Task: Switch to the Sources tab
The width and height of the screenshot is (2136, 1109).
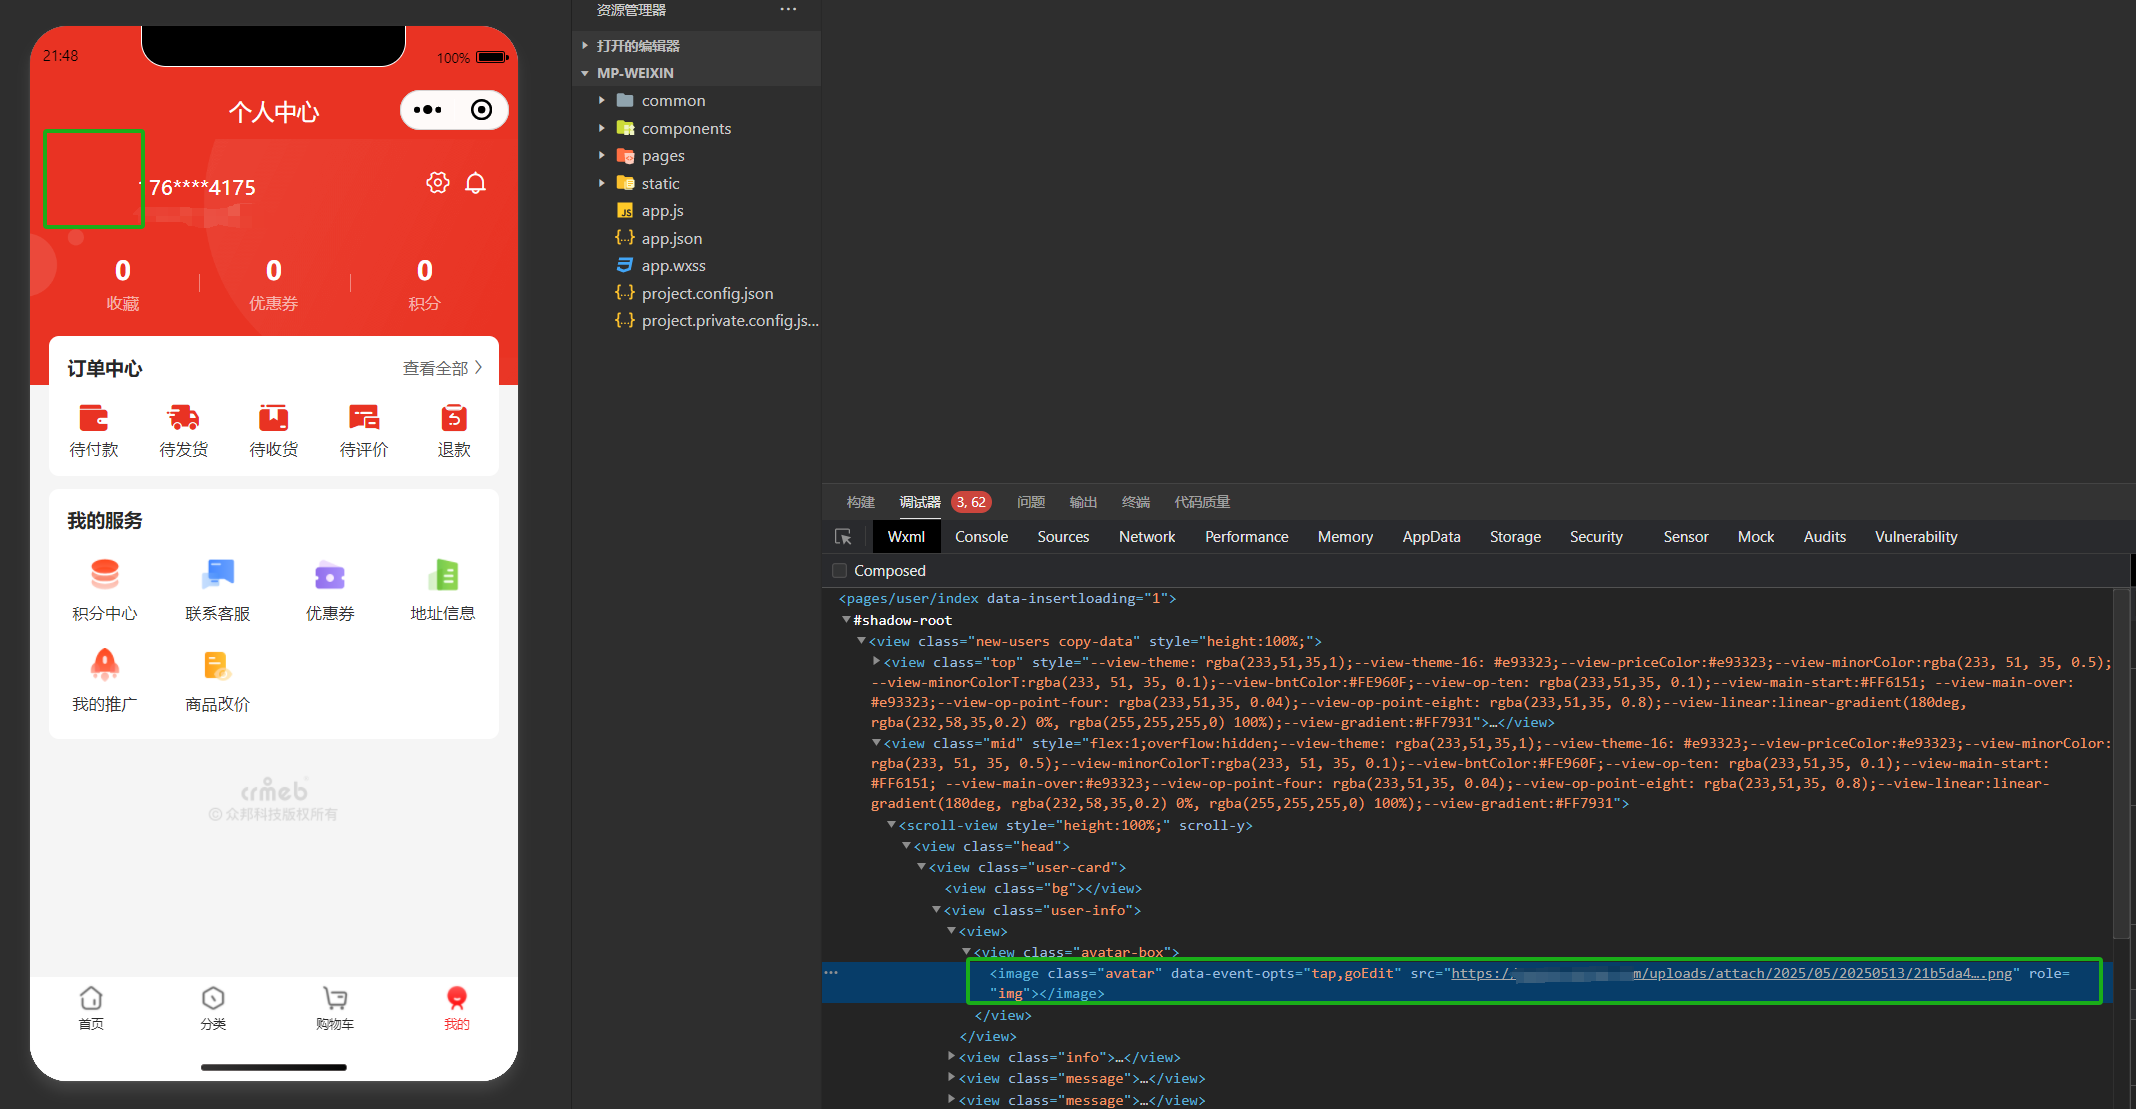Action: coord(1063,537)
